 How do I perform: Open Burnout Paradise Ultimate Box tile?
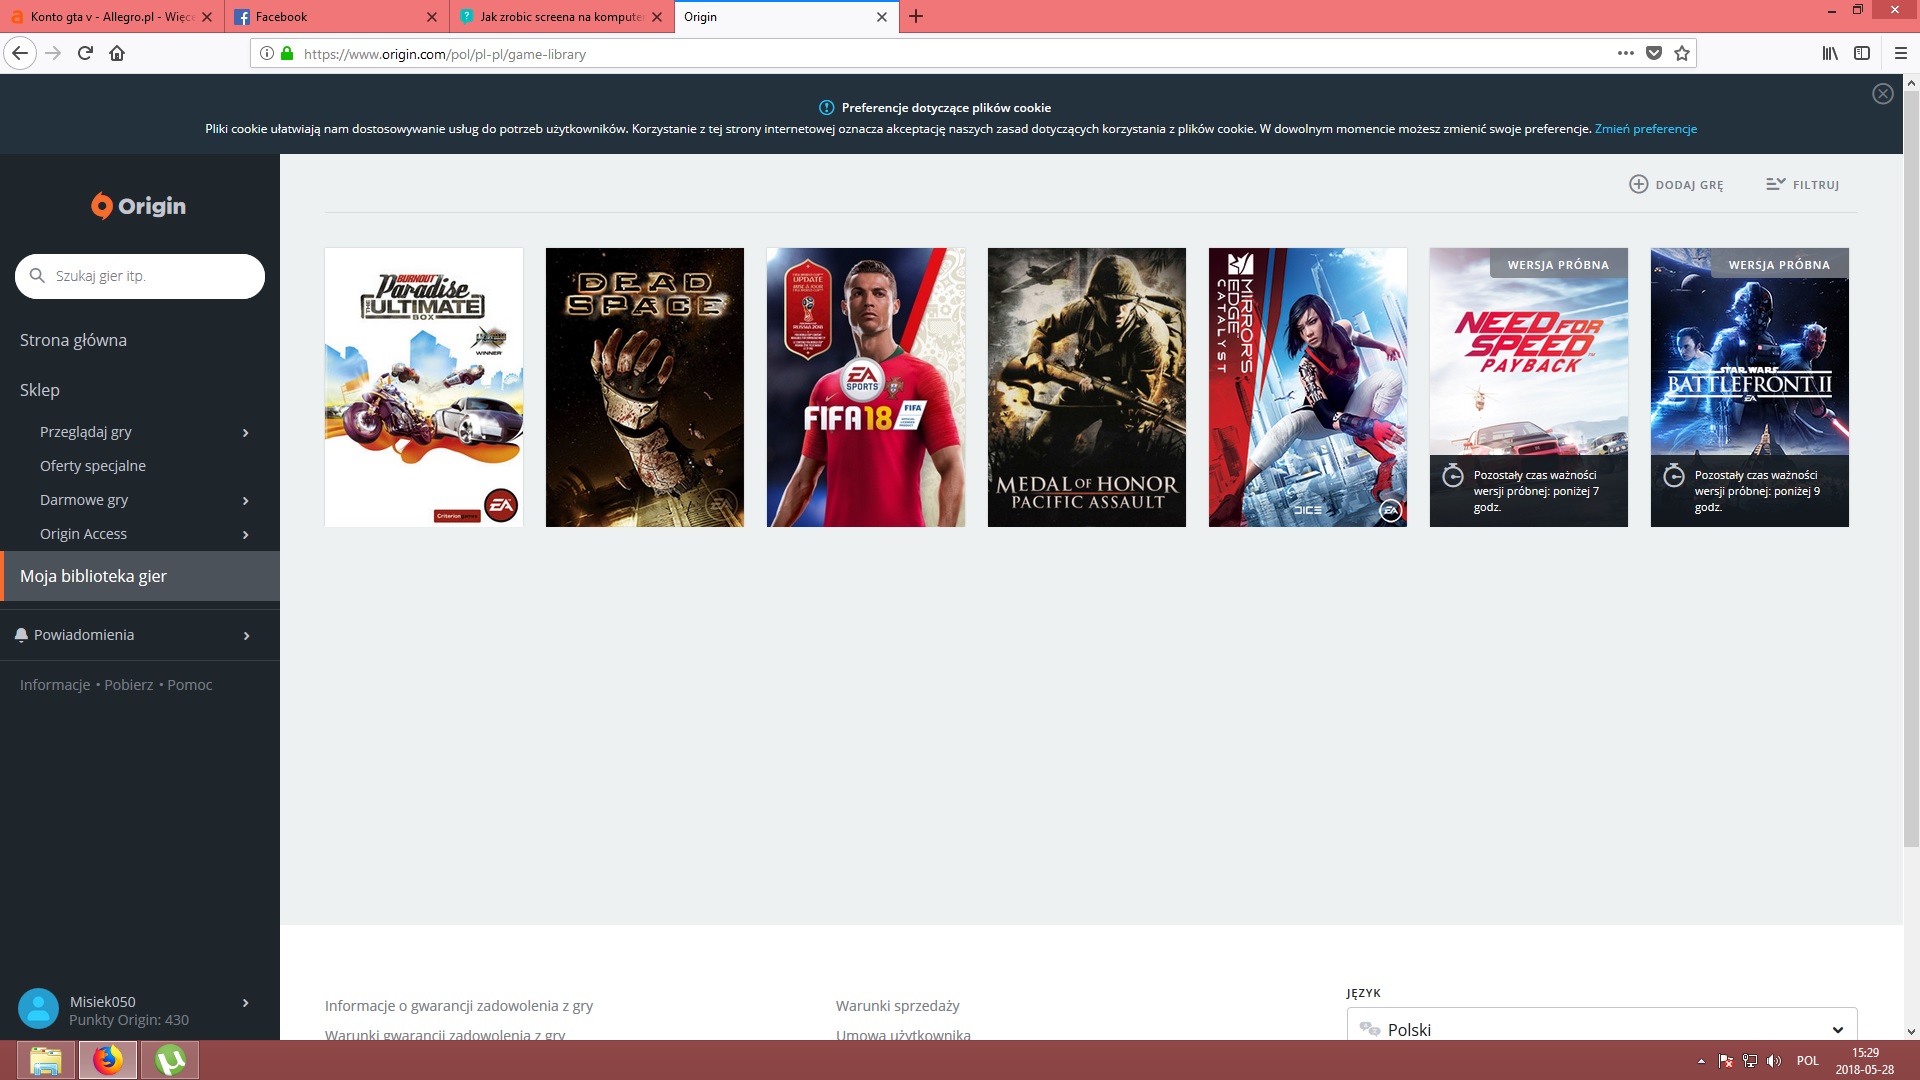tap(424, 387)
